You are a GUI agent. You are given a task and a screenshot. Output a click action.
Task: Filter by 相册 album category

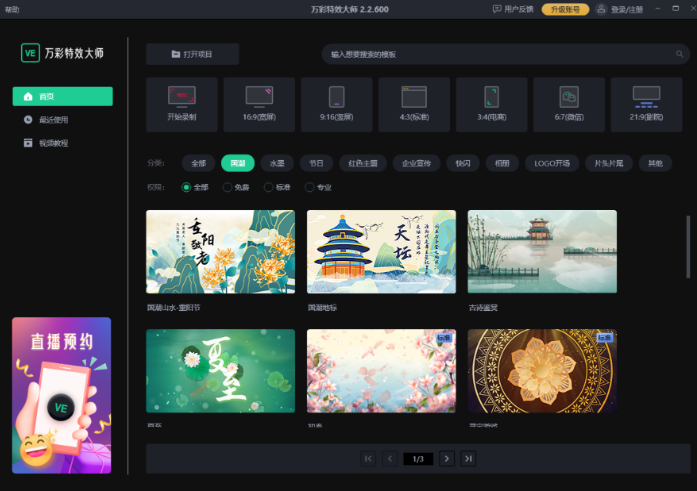coord(502,163)
